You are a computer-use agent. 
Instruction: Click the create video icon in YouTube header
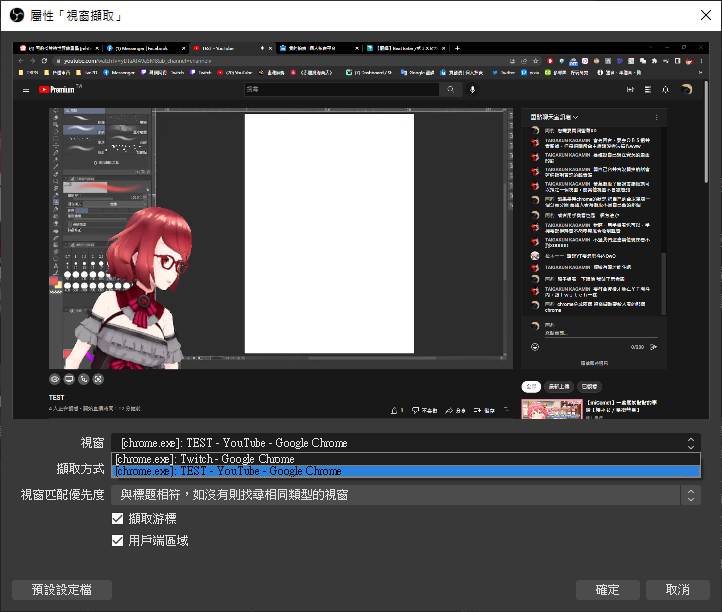pos(630,90)
